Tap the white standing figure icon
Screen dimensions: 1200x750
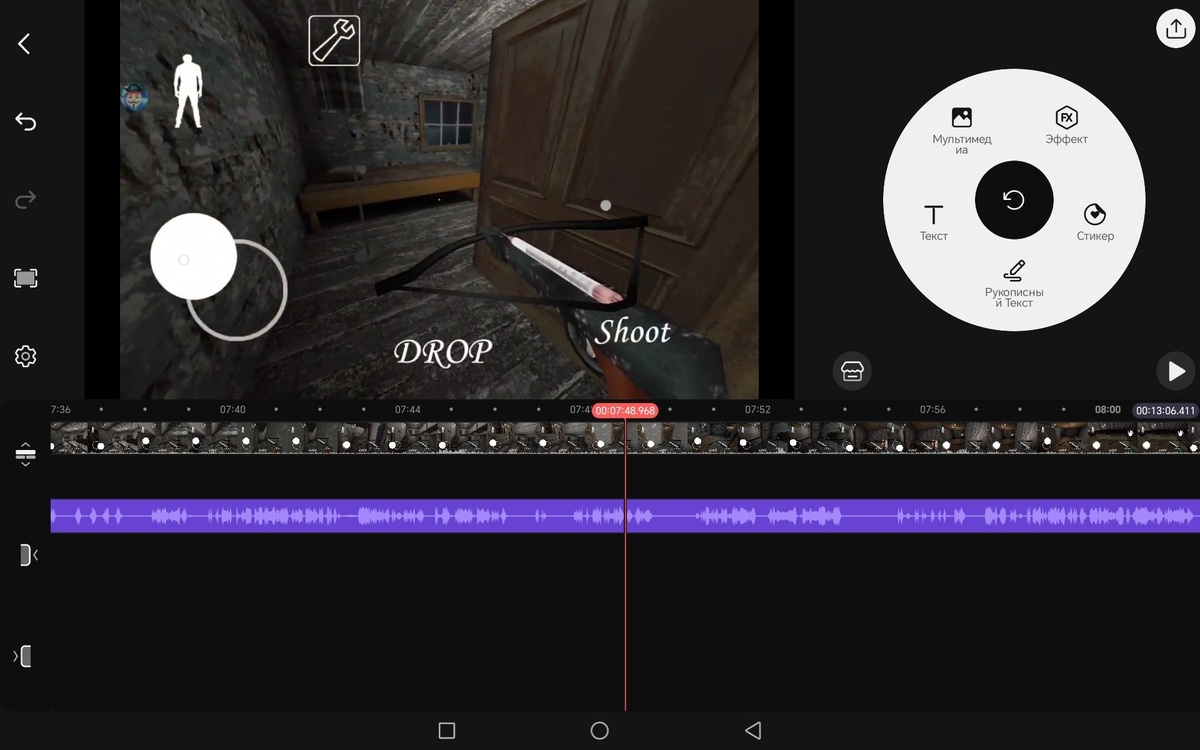pos(187,92)
